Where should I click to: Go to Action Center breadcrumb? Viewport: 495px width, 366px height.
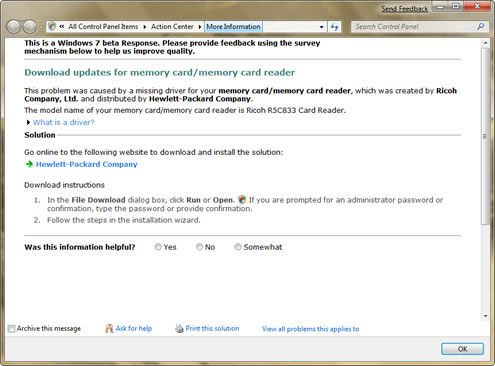172,26
